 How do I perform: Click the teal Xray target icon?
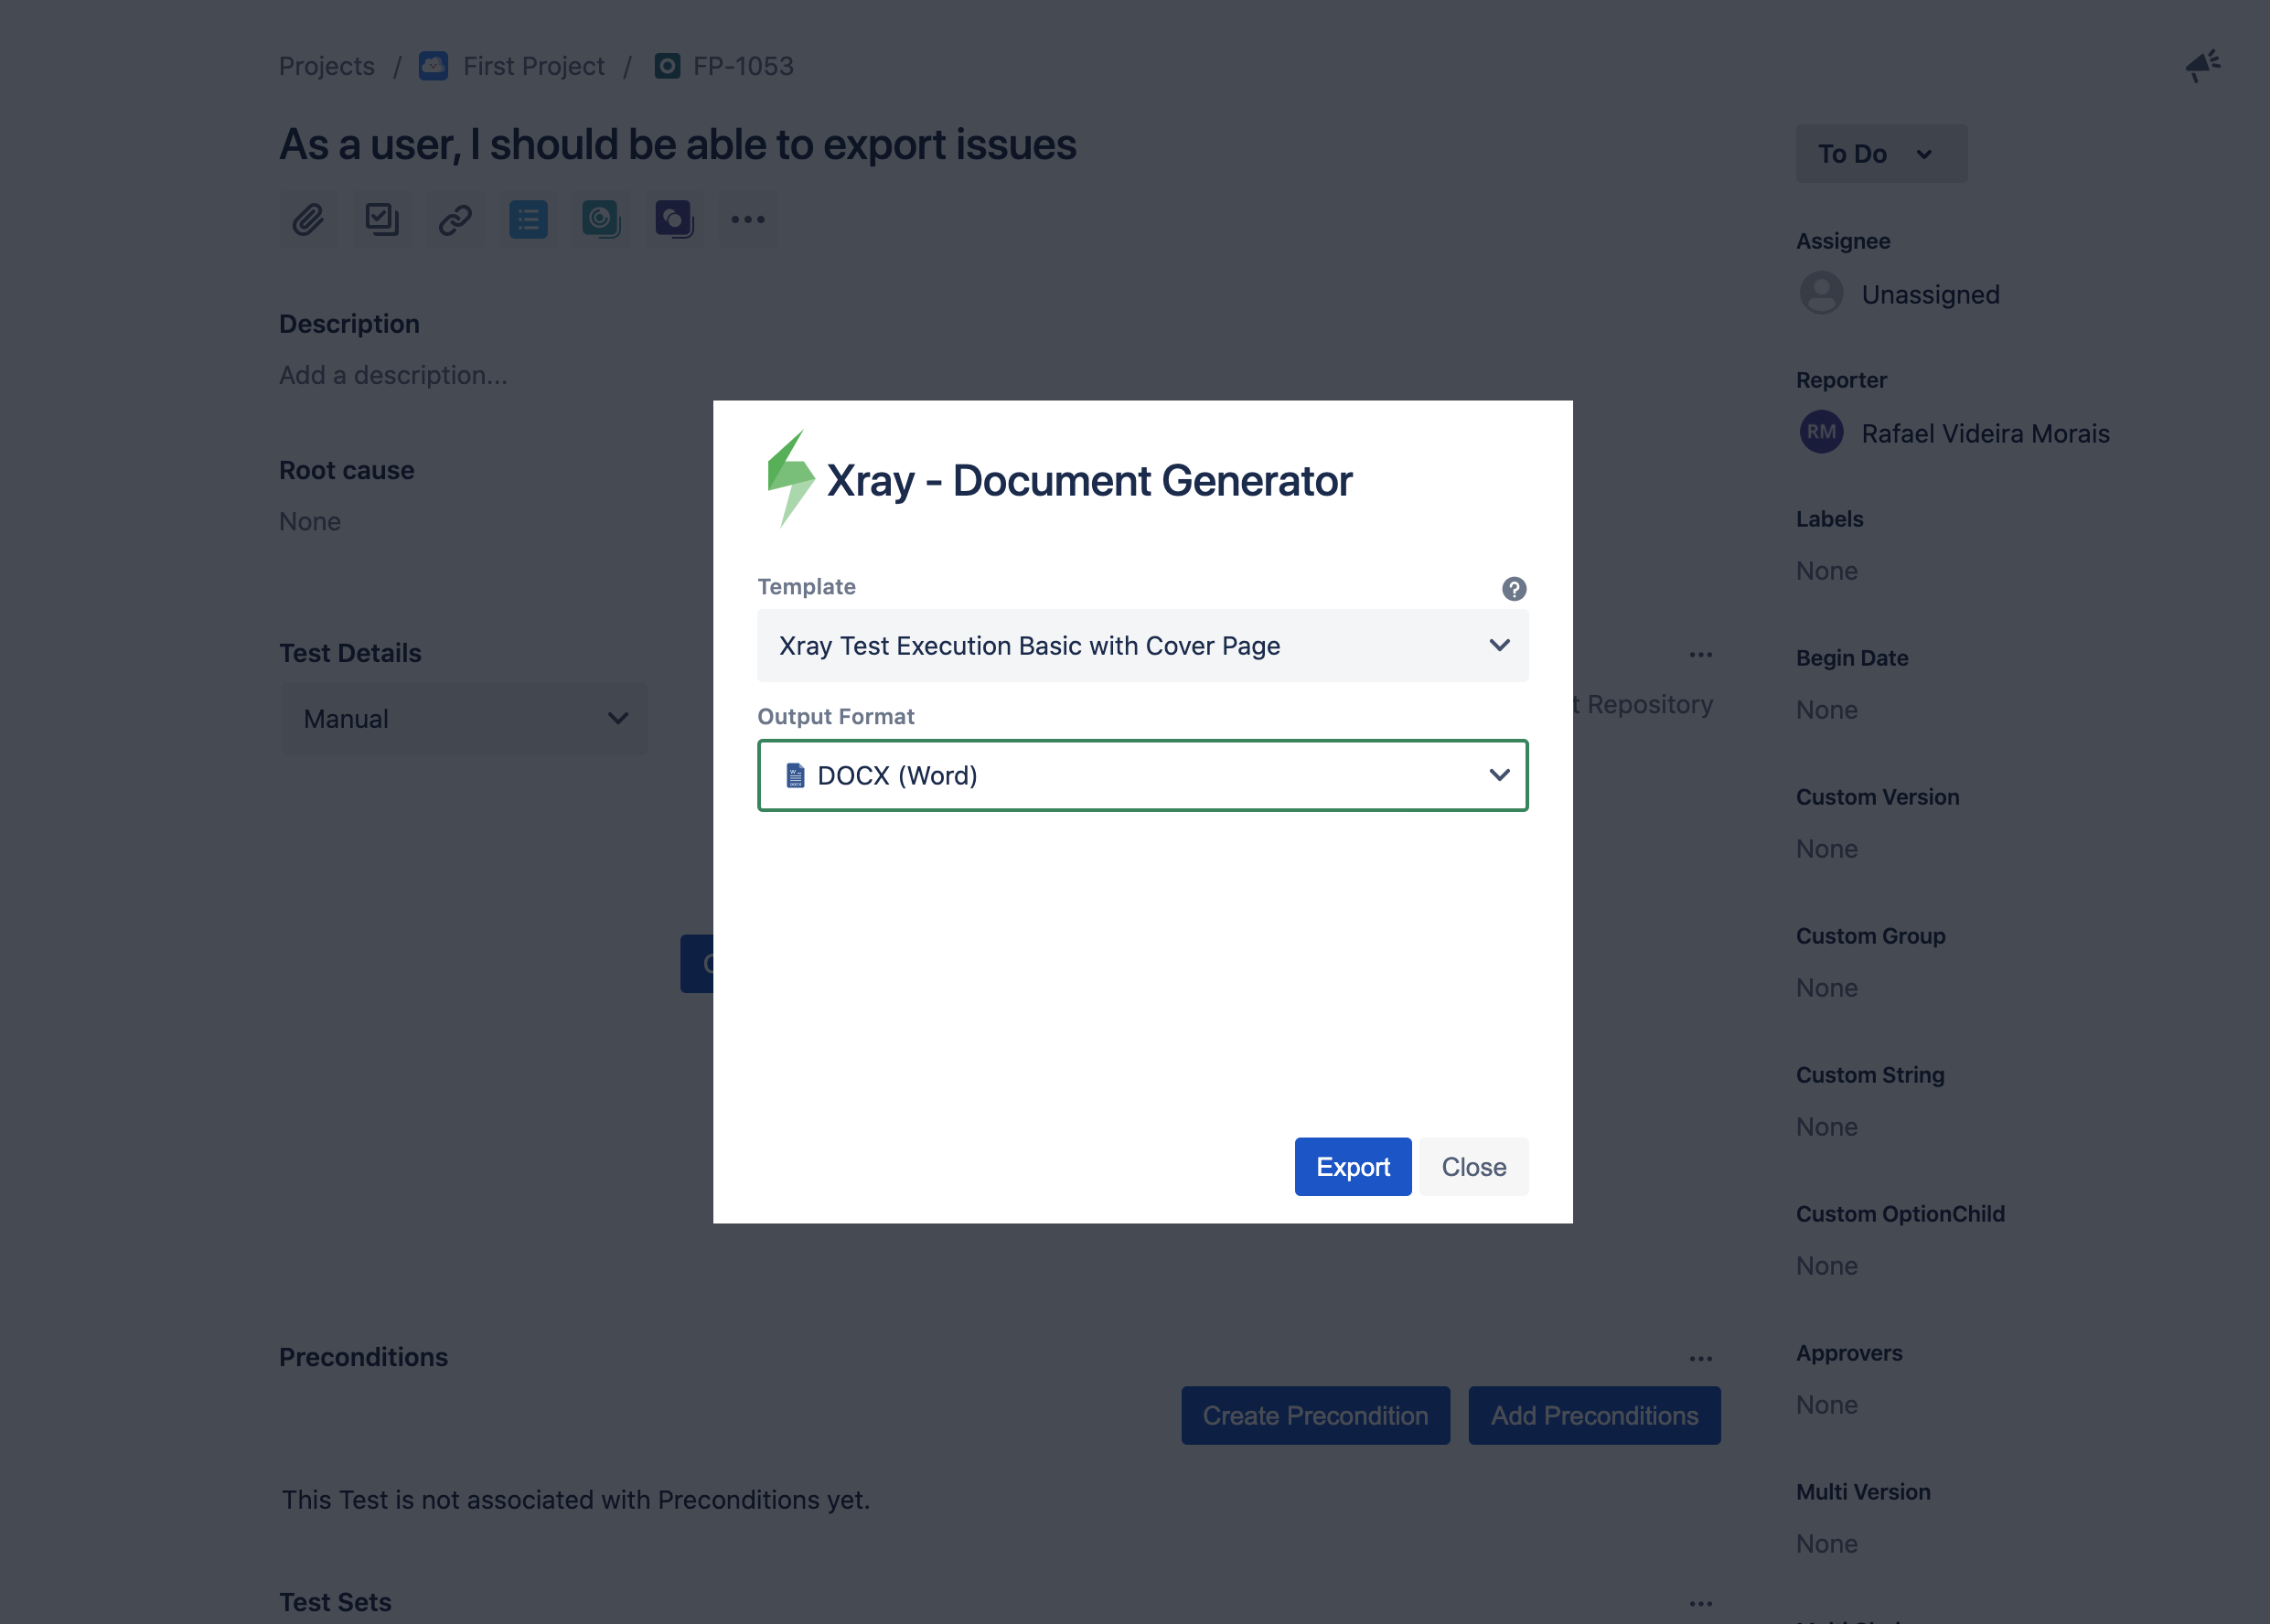tap(601, 219)
